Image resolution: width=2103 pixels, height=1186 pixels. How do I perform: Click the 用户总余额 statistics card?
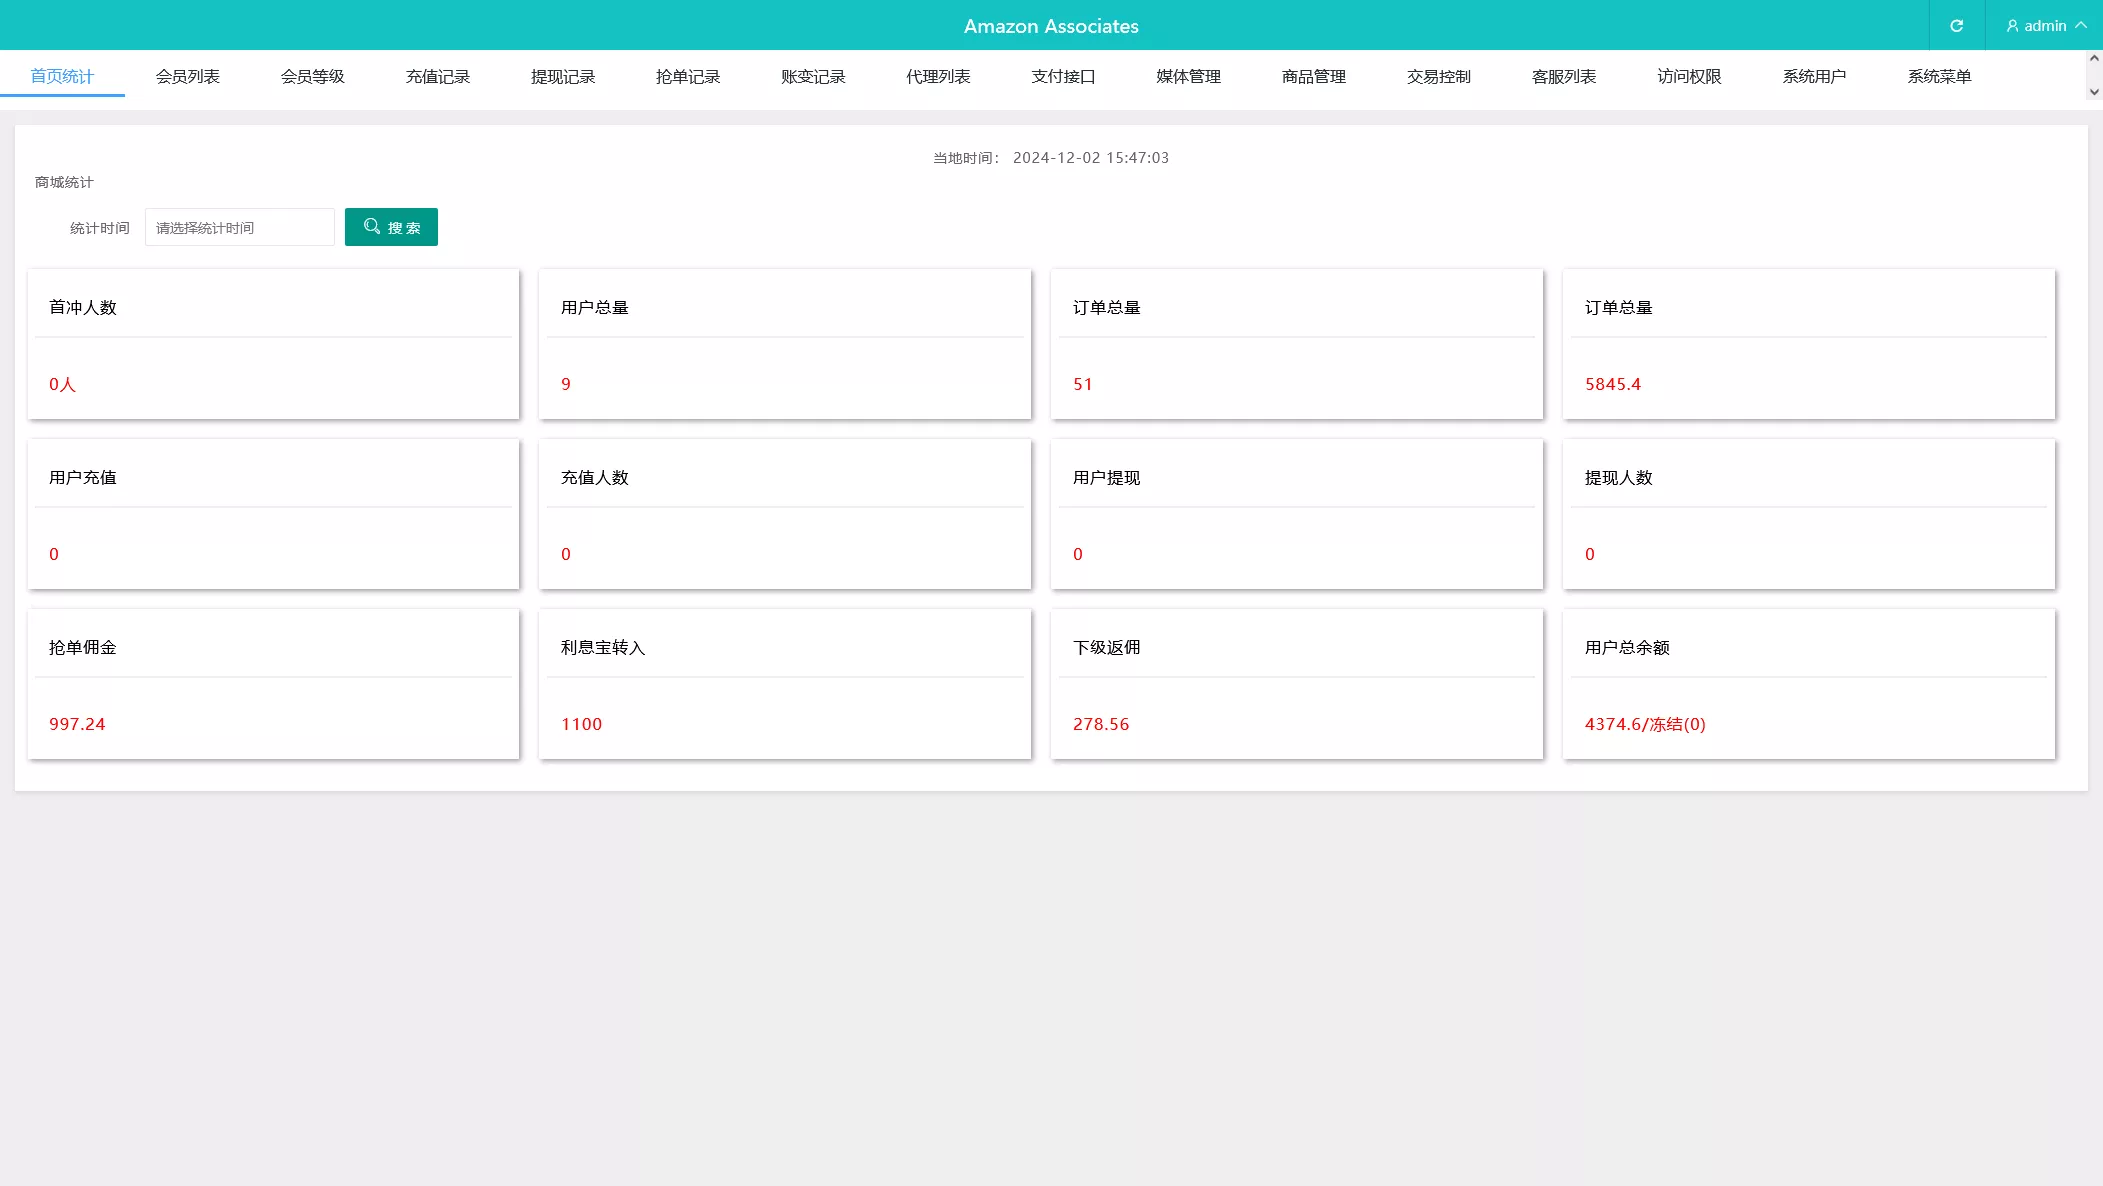click(x=1808, y=684)
